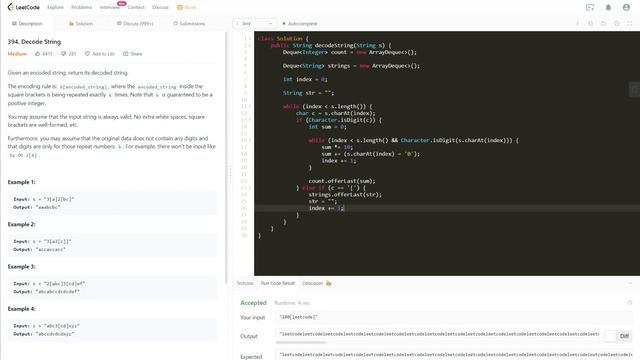The width and height of the screenshot is (640, 360).
Task: Open the Explore menu item
Action: (x=55, y=7)
